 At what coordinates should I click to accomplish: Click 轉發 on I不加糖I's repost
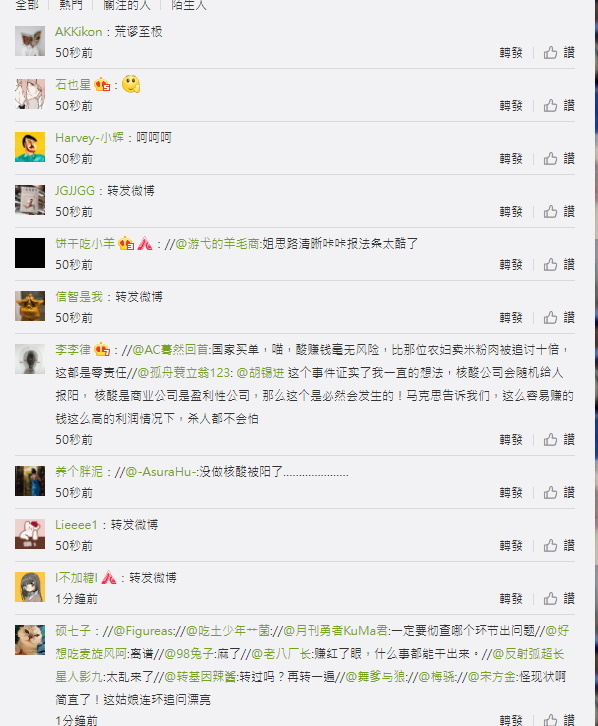511,598
